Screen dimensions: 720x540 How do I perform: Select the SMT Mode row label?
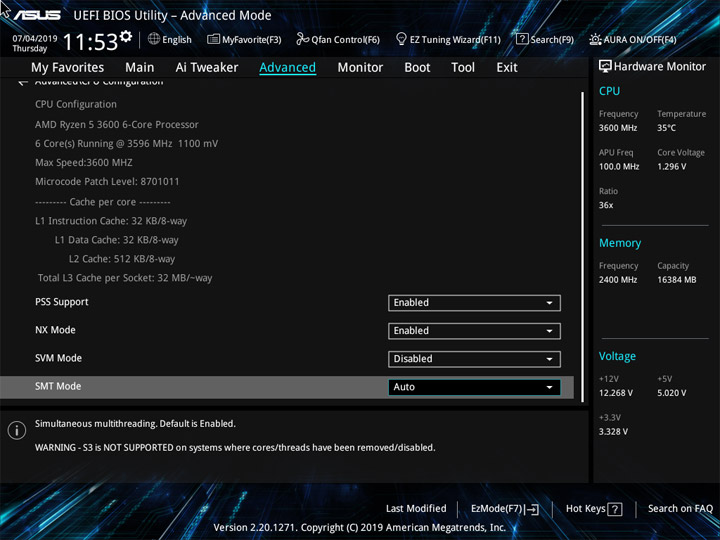click(x=58, y=387)
